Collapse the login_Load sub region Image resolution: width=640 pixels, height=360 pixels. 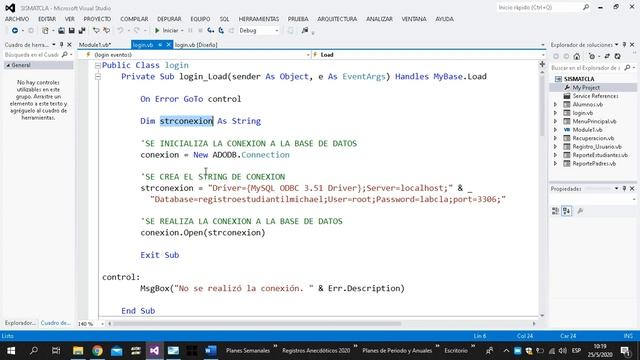(98, 76)
